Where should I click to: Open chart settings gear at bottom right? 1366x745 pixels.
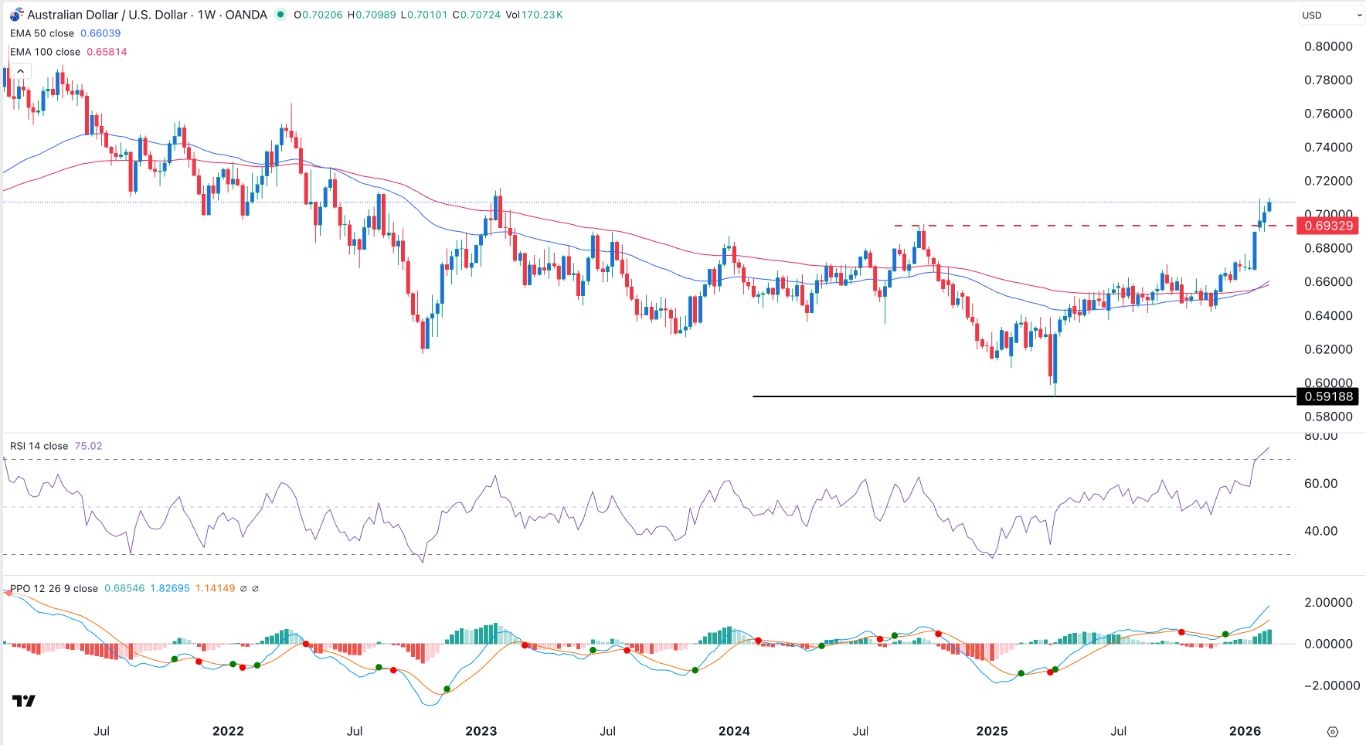click(1332, 732)
